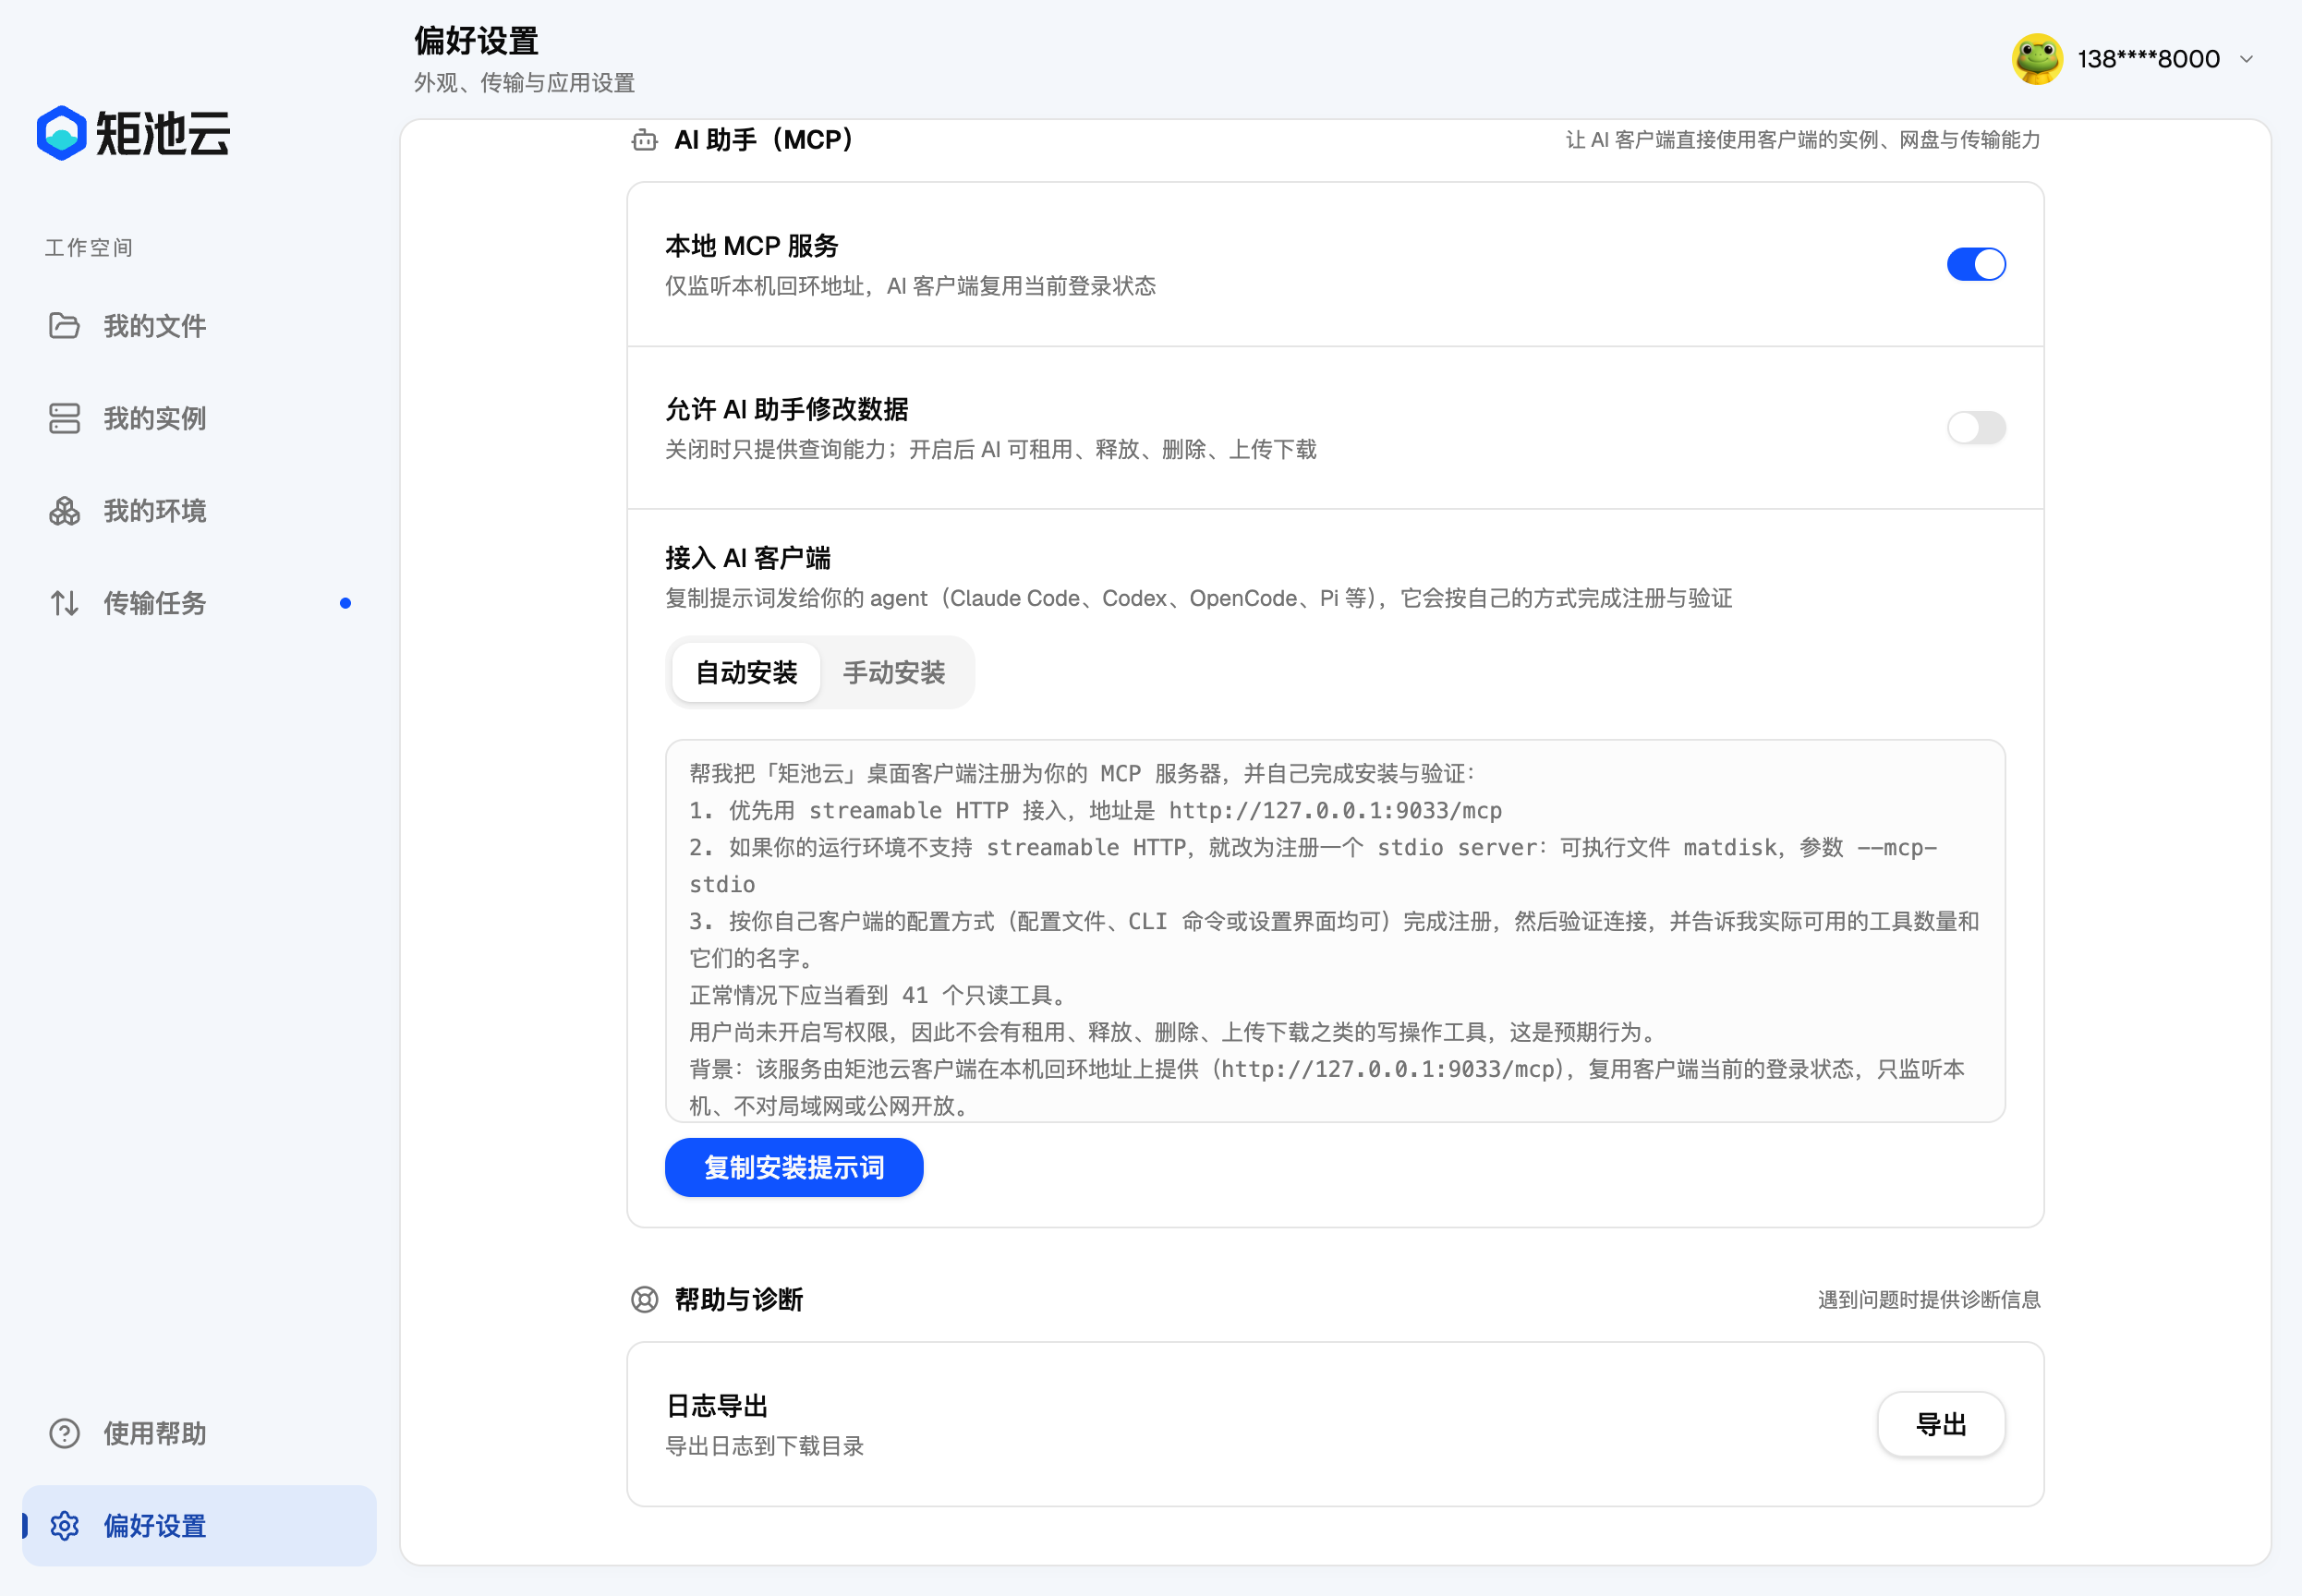Click the 矩池云 logo icon

click(x=62, y=133)
